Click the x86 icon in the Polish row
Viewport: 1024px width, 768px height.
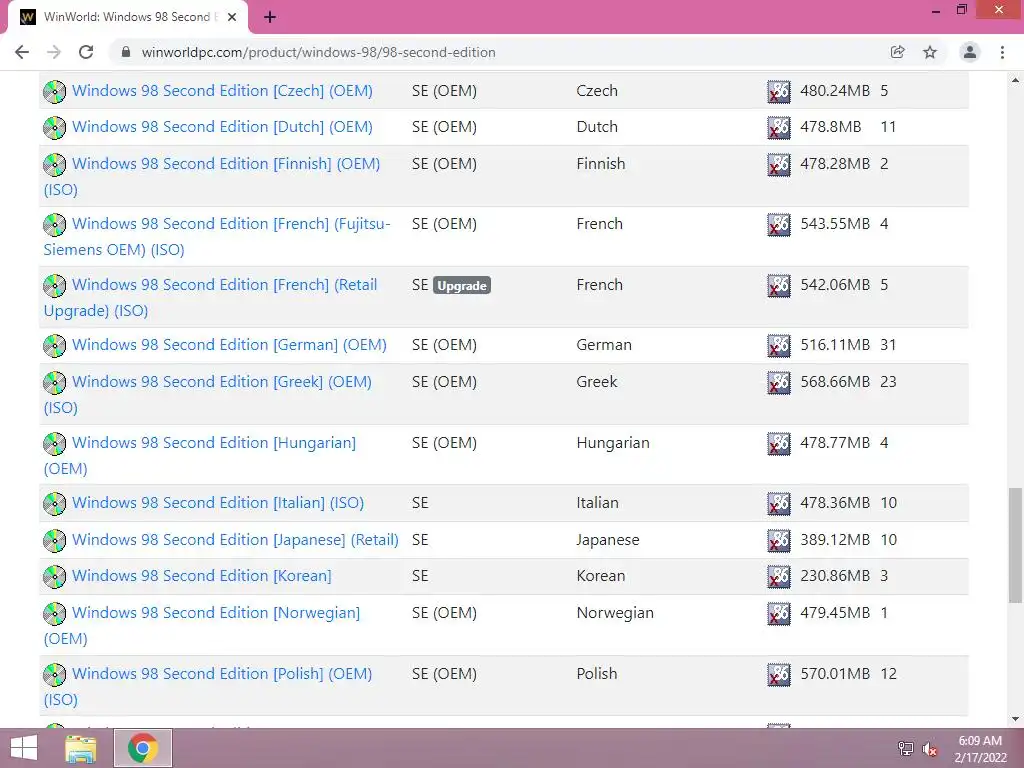778,674
